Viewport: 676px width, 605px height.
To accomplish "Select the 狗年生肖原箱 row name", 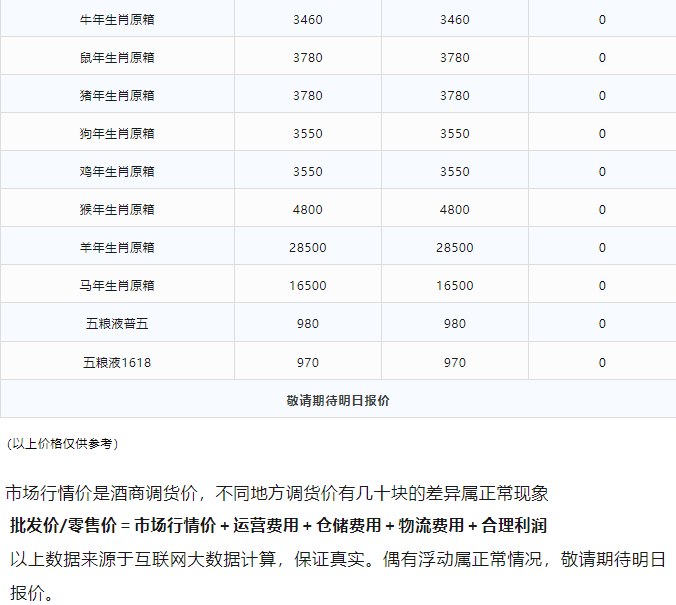I will point(117,134).
